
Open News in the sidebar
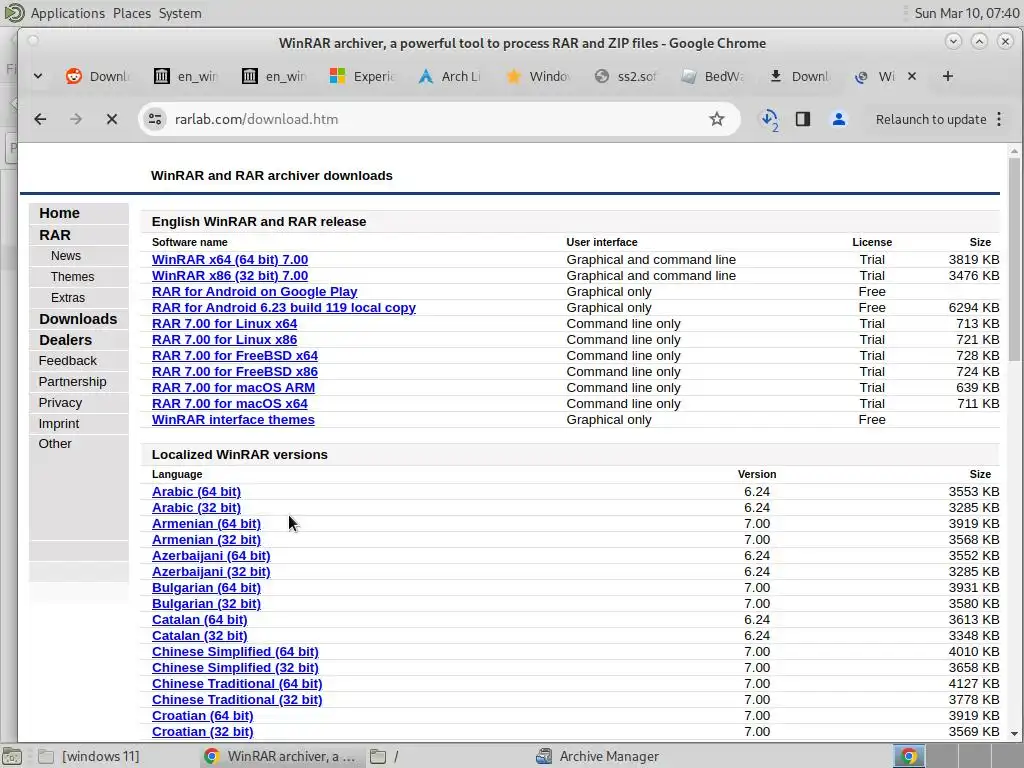coord(66,255)
